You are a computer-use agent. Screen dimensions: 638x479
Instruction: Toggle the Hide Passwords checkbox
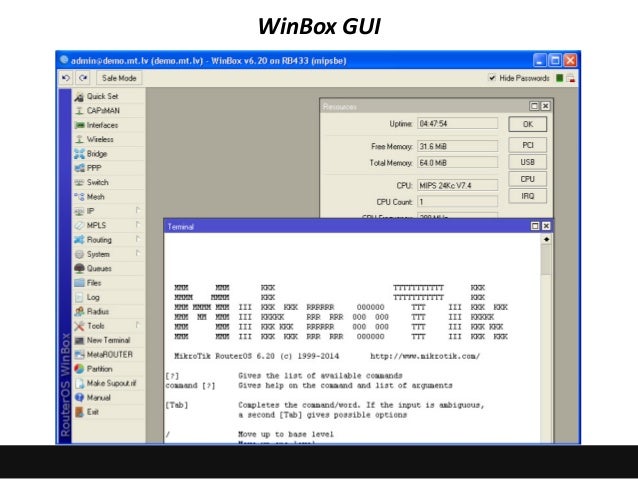click(x=492, y=78)
